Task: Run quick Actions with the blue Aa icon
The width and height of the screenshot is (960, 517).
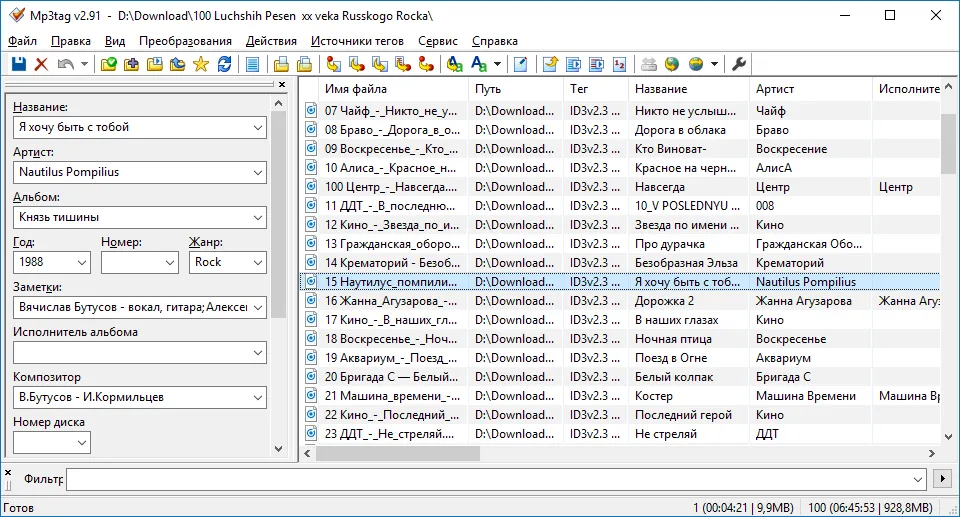Action: 479,64
